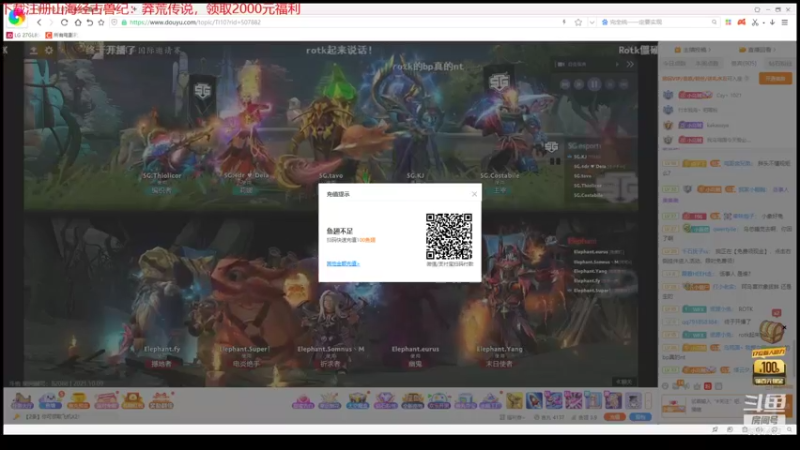800x450 pixels.
Task: Click the single arrow next to double chevron
Action: point(617,64)
